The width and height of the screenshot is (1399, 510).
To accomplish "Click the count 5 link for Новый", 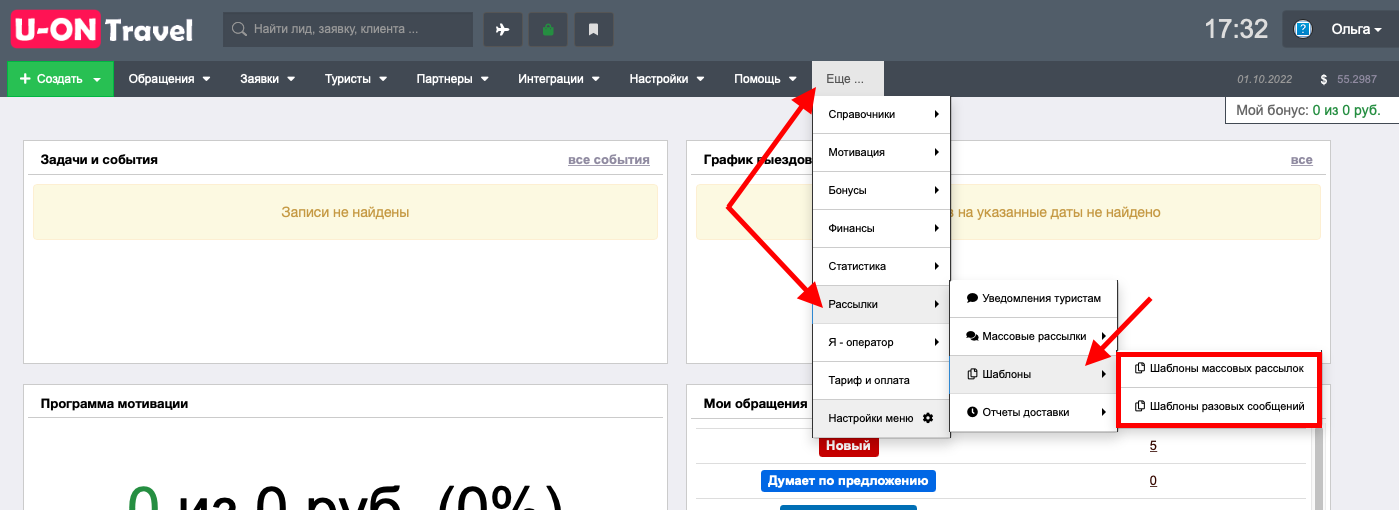I will click(x=1153, y=446).
